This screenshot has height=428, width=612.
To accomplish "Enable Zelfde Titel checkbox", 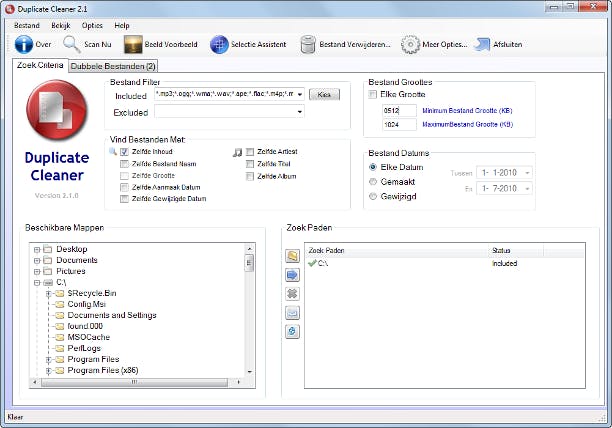I will [250, 164].
